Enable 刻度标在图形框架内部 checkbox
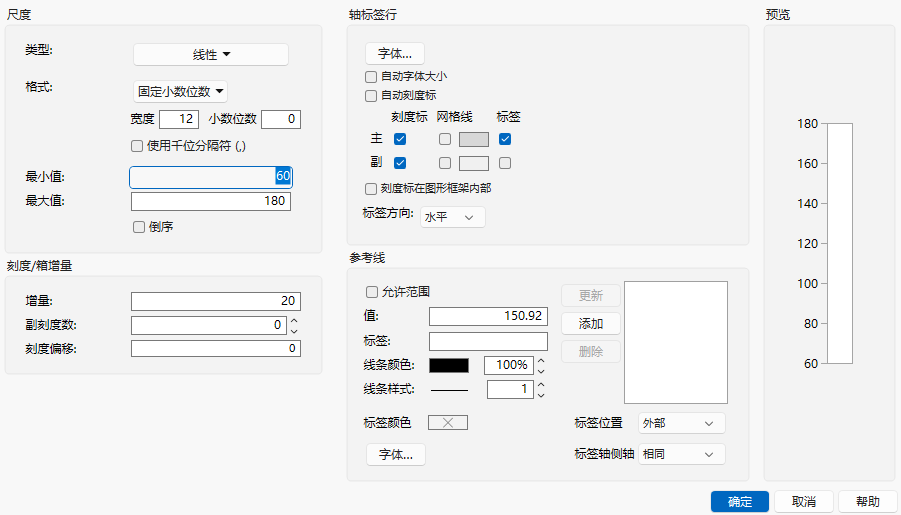The width and height of the screenshot is (901, 515). (371, 189)
